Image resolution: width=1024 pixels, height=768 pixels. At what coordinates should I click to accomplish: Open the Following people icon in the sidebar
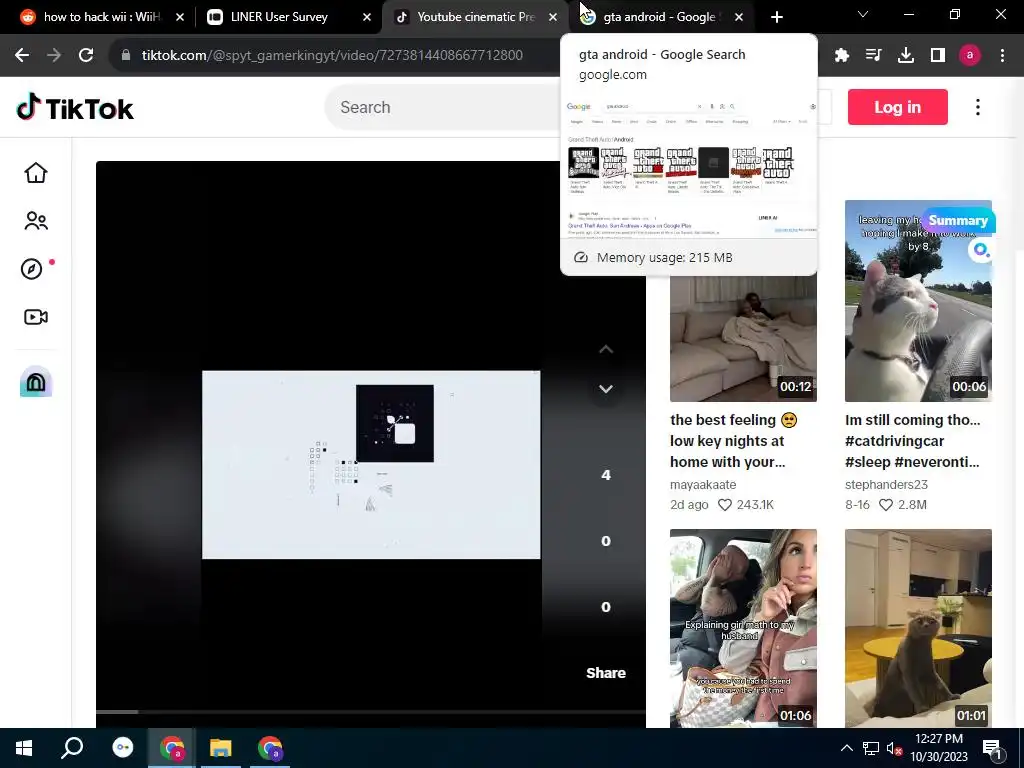36,221
